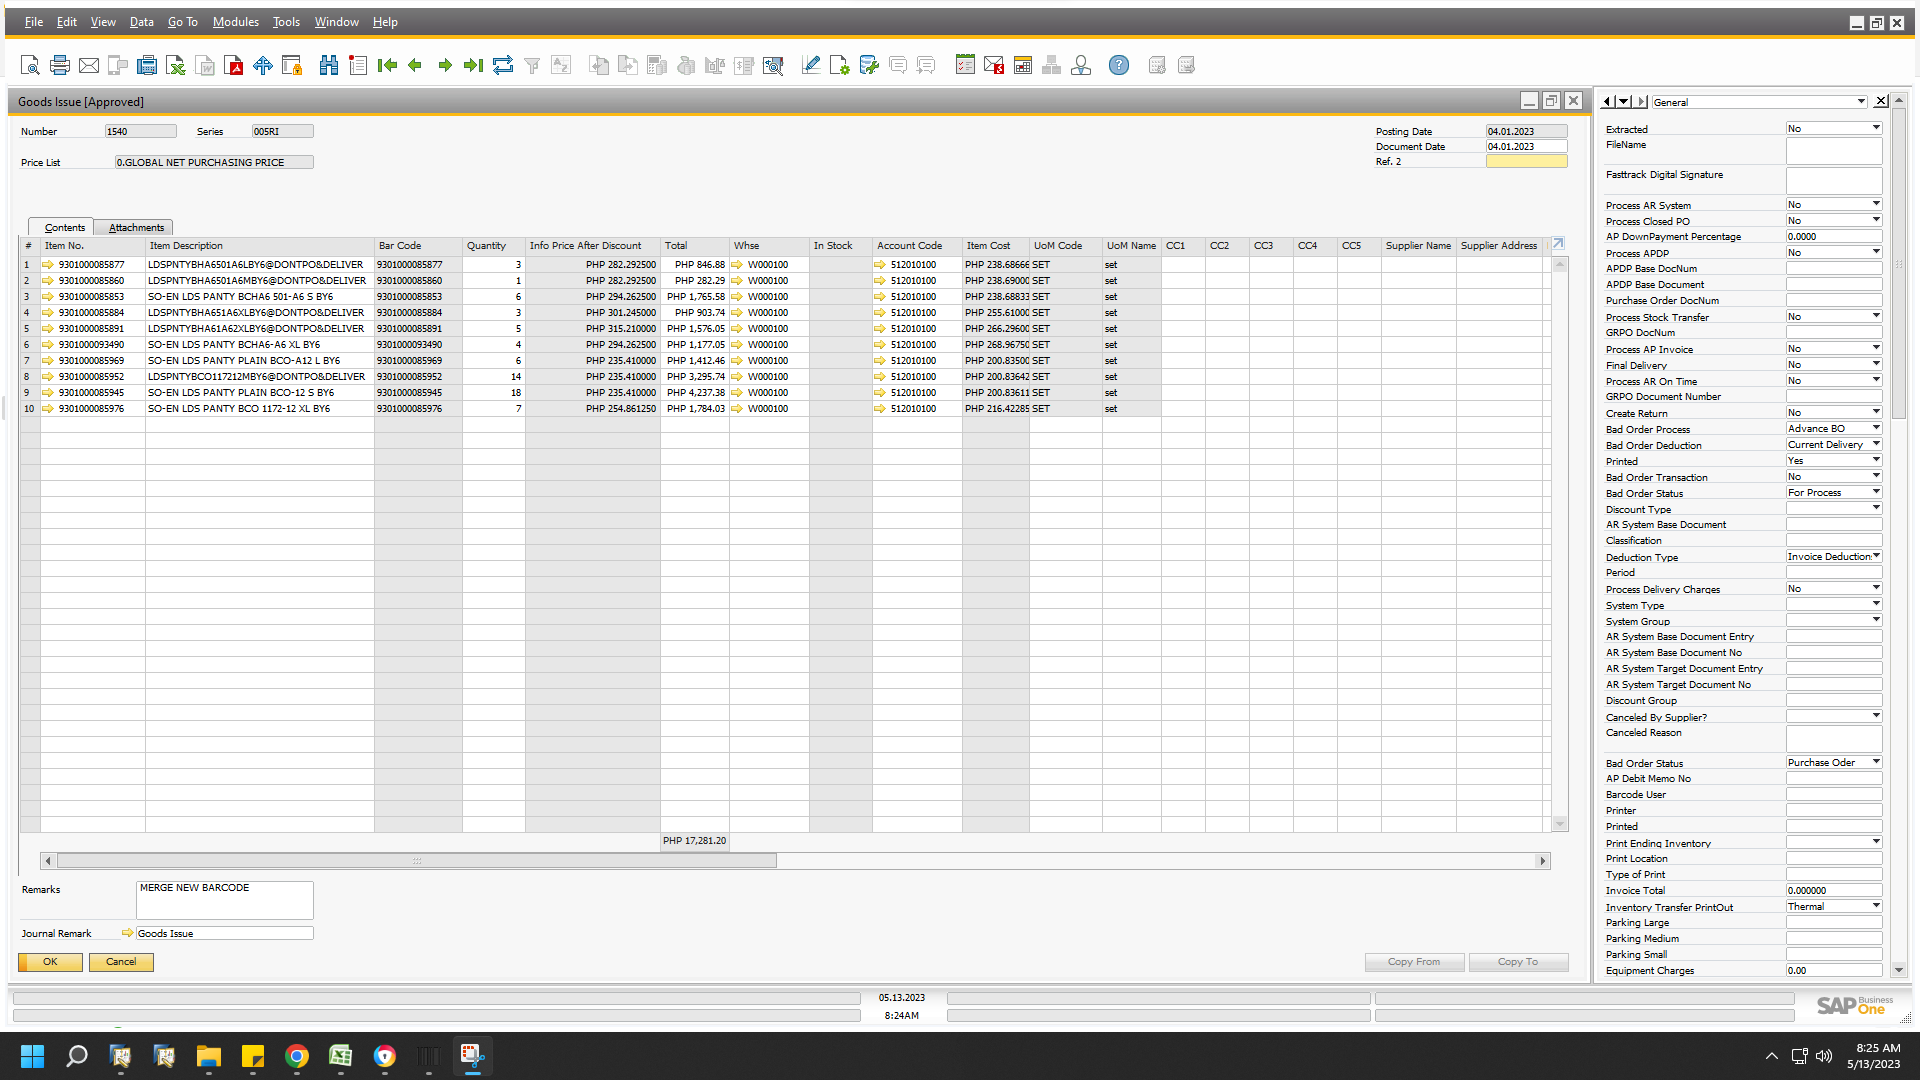This screenshot has height=1080, width=1920.
Task: Go to the next record arrow
Action: [x=445, y=66]
